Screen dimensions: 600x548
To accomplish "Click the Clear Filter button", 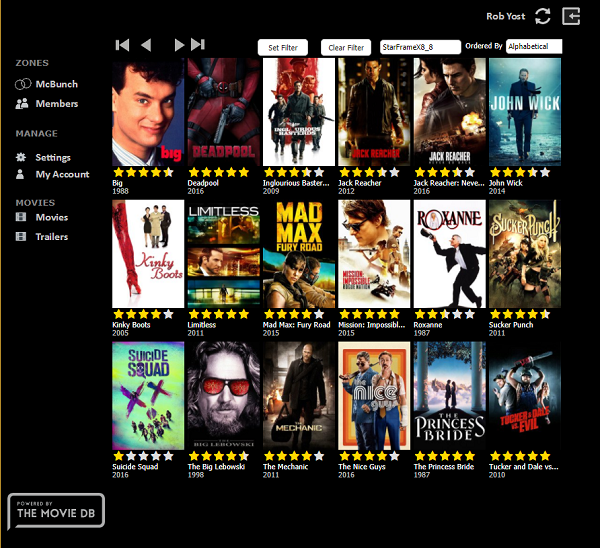I will tap(346, 47).
